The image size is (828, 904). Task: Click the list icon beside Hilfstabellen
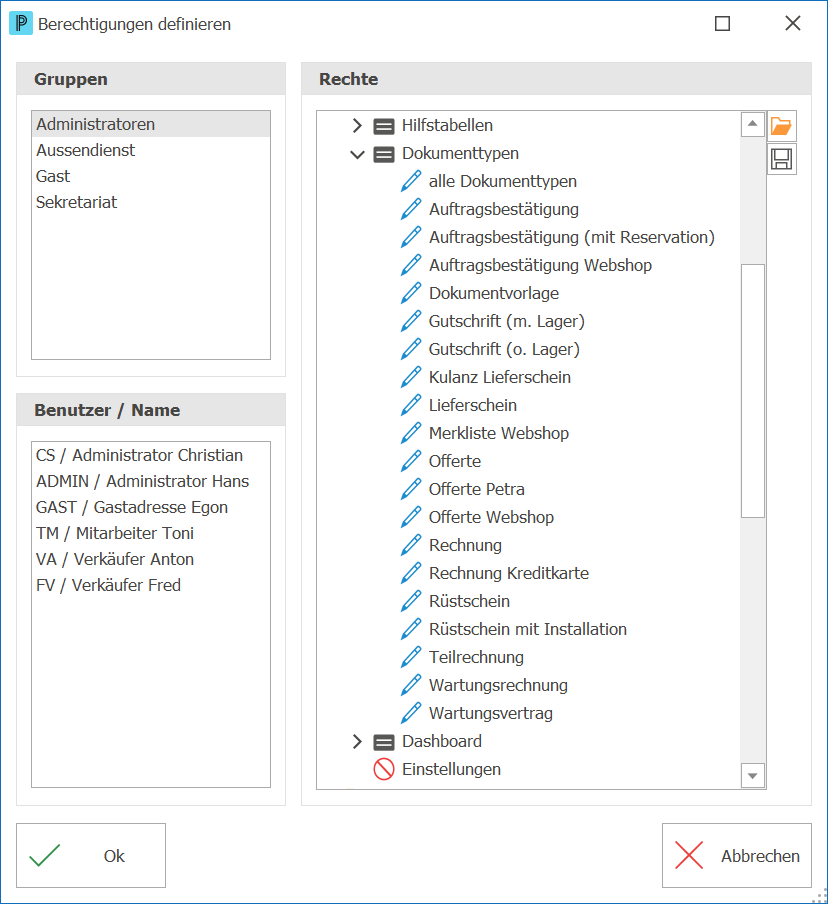[x=384, y=126]
